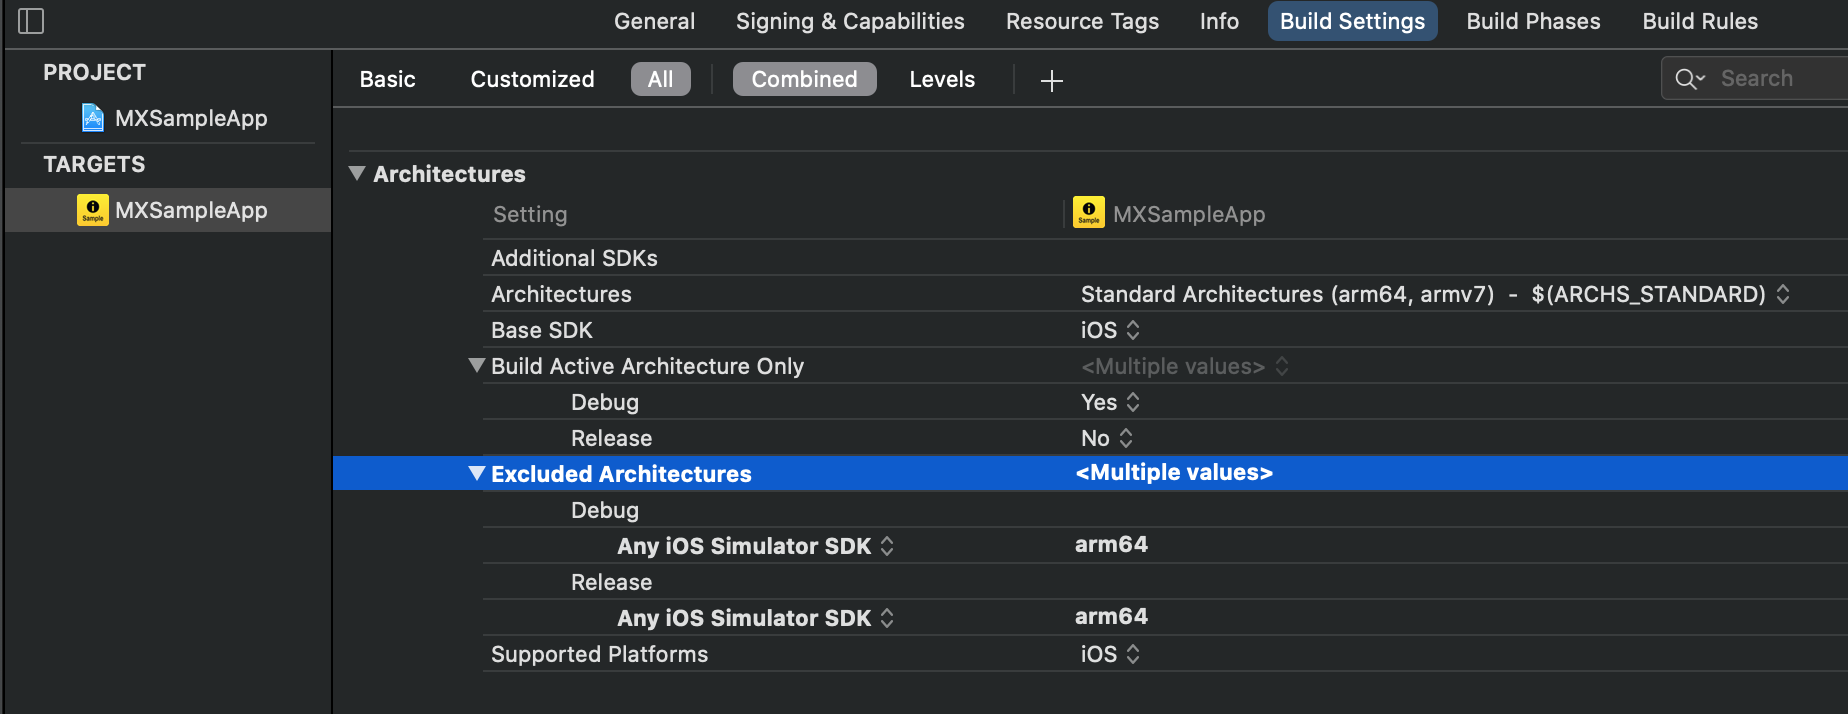1848x714 pixels.
Task: Select the Build Settings tab
Action: [1352, 21]
